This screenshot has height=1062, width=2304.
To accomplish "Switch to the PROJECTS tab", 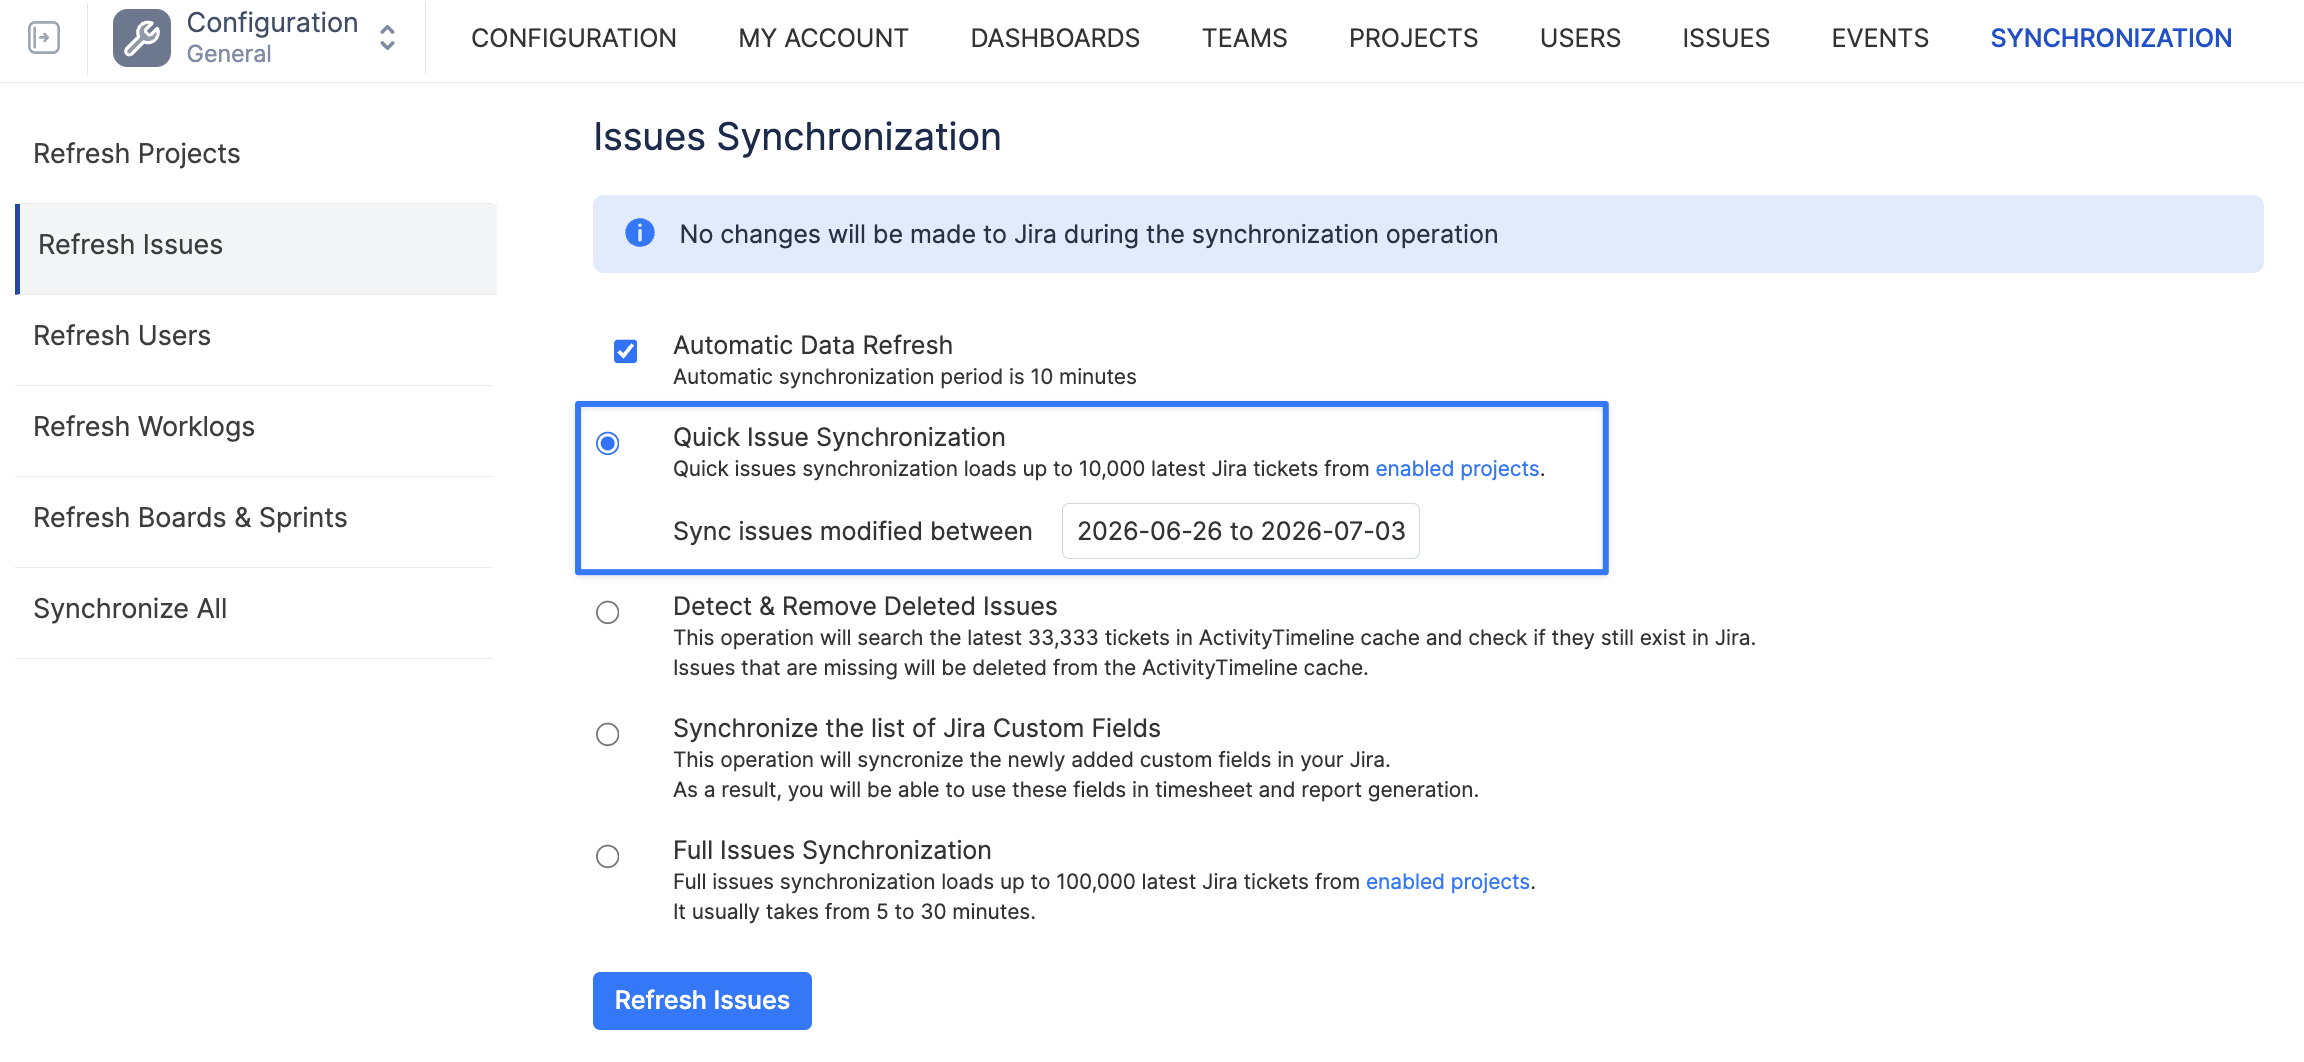I will click(1413, 38).
